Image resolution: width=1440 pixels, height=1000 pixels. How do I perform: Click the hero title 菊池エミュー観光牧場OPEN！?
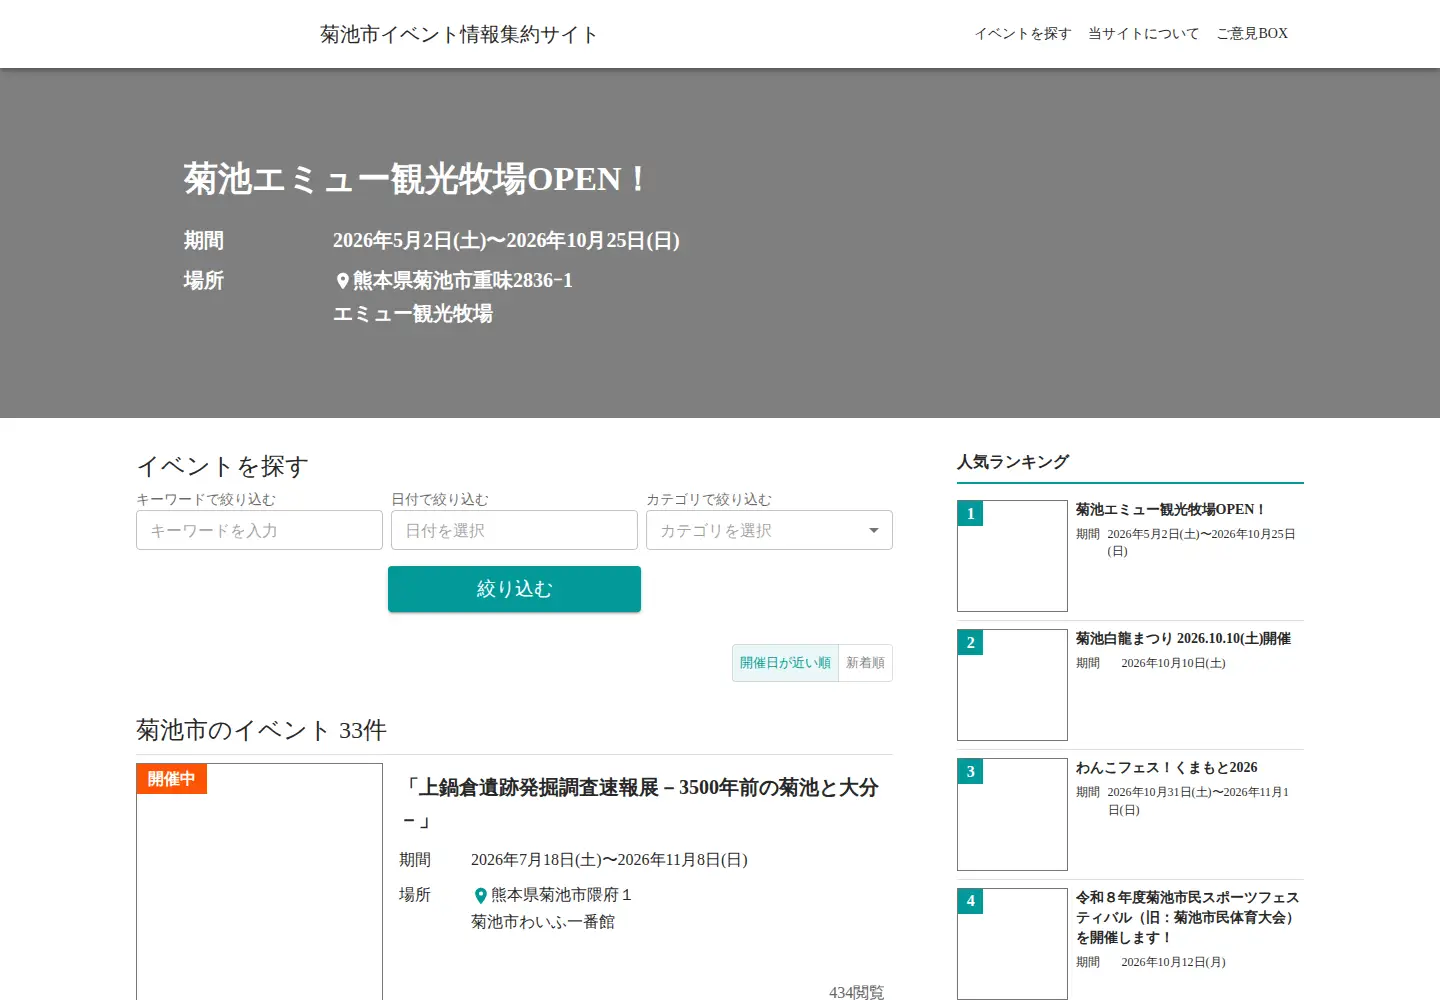click(417, 179)
